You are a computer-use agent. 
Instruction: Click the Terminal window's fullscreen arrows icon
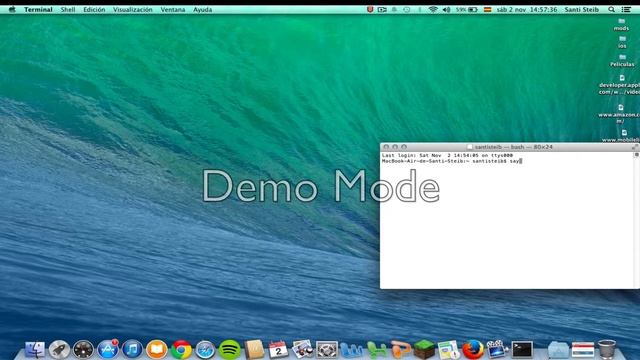pos(635,147)
